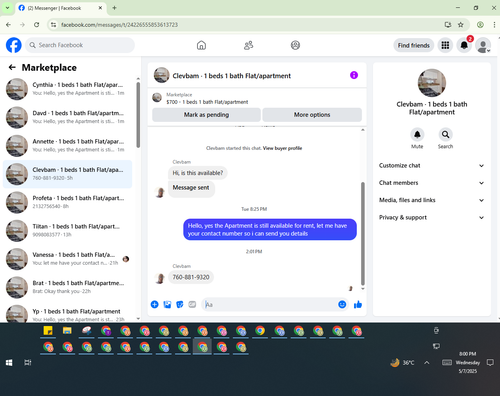500x396 pixels.
Task: Click the Facebook logo icon
Action: pyautogui.click(x=14, y=45)
